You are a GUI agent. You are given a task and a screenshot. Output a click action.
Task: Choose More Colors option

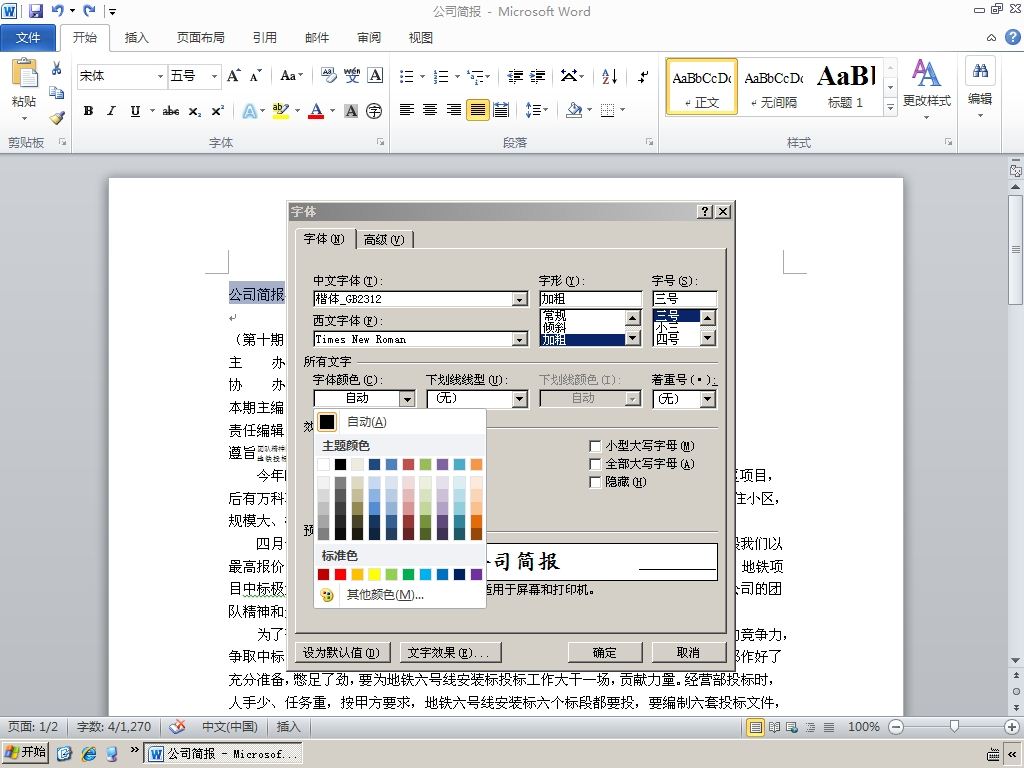click(x=400, y=595)
